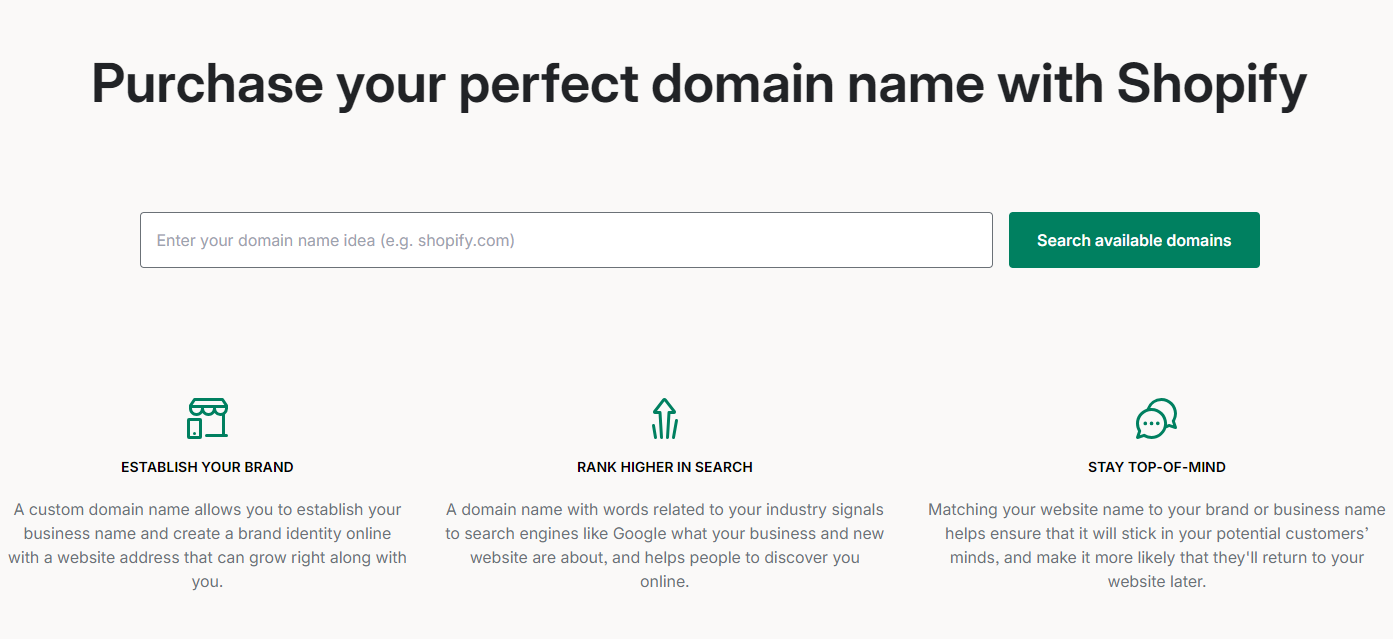This screenshot has height=639, width=1393.
Task: Click the main page heading
Action: tap(697, 84)
